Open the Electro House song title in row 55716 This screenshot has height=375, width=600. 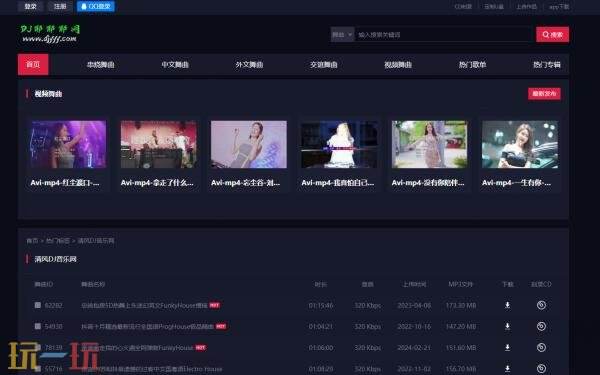click(152, 369)
